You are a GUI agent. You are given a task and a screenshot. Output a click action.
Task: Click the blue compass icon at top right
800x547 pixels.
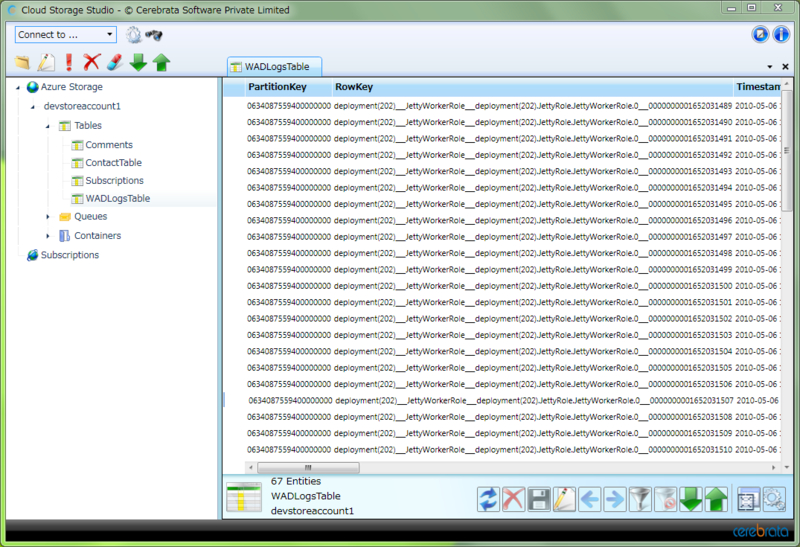pyautogui.click(x=760, y=35)
